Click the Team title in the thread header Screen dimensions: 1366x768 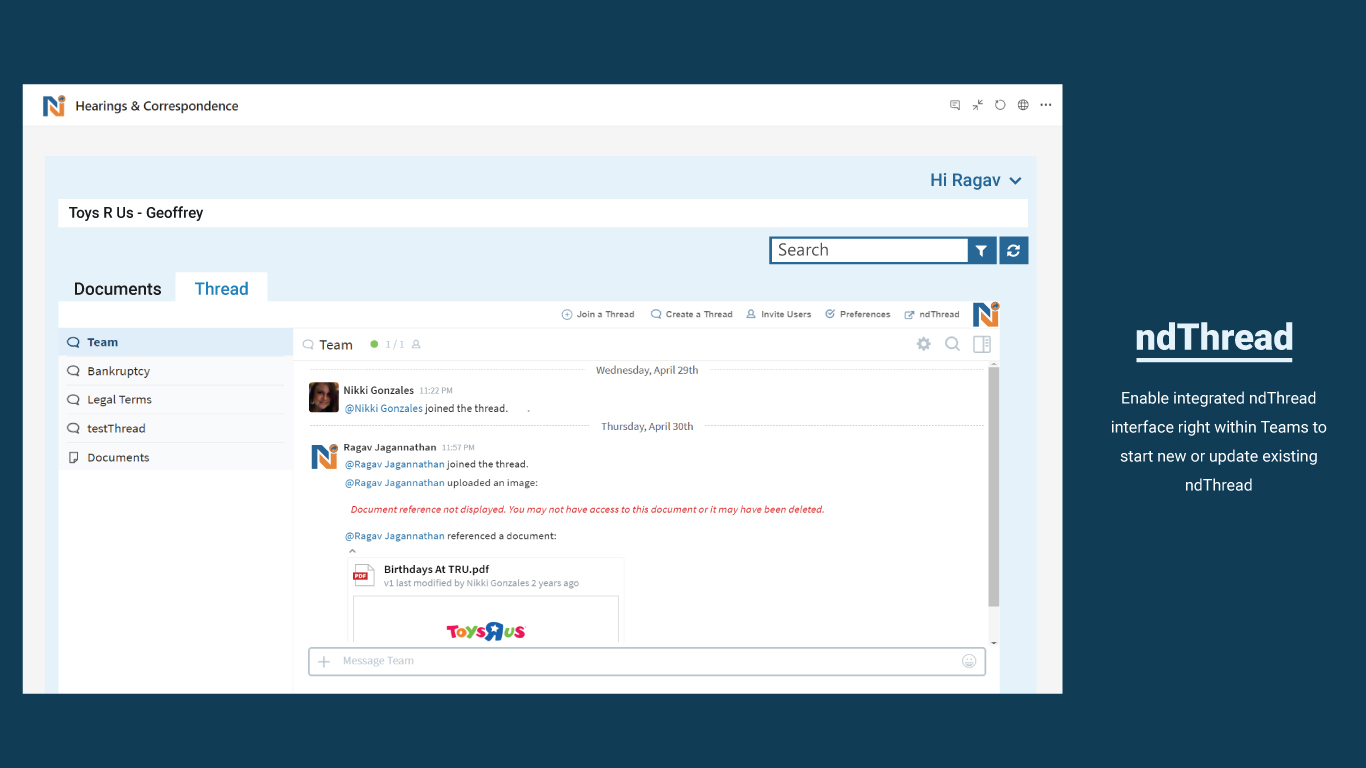tap(336, 344)
